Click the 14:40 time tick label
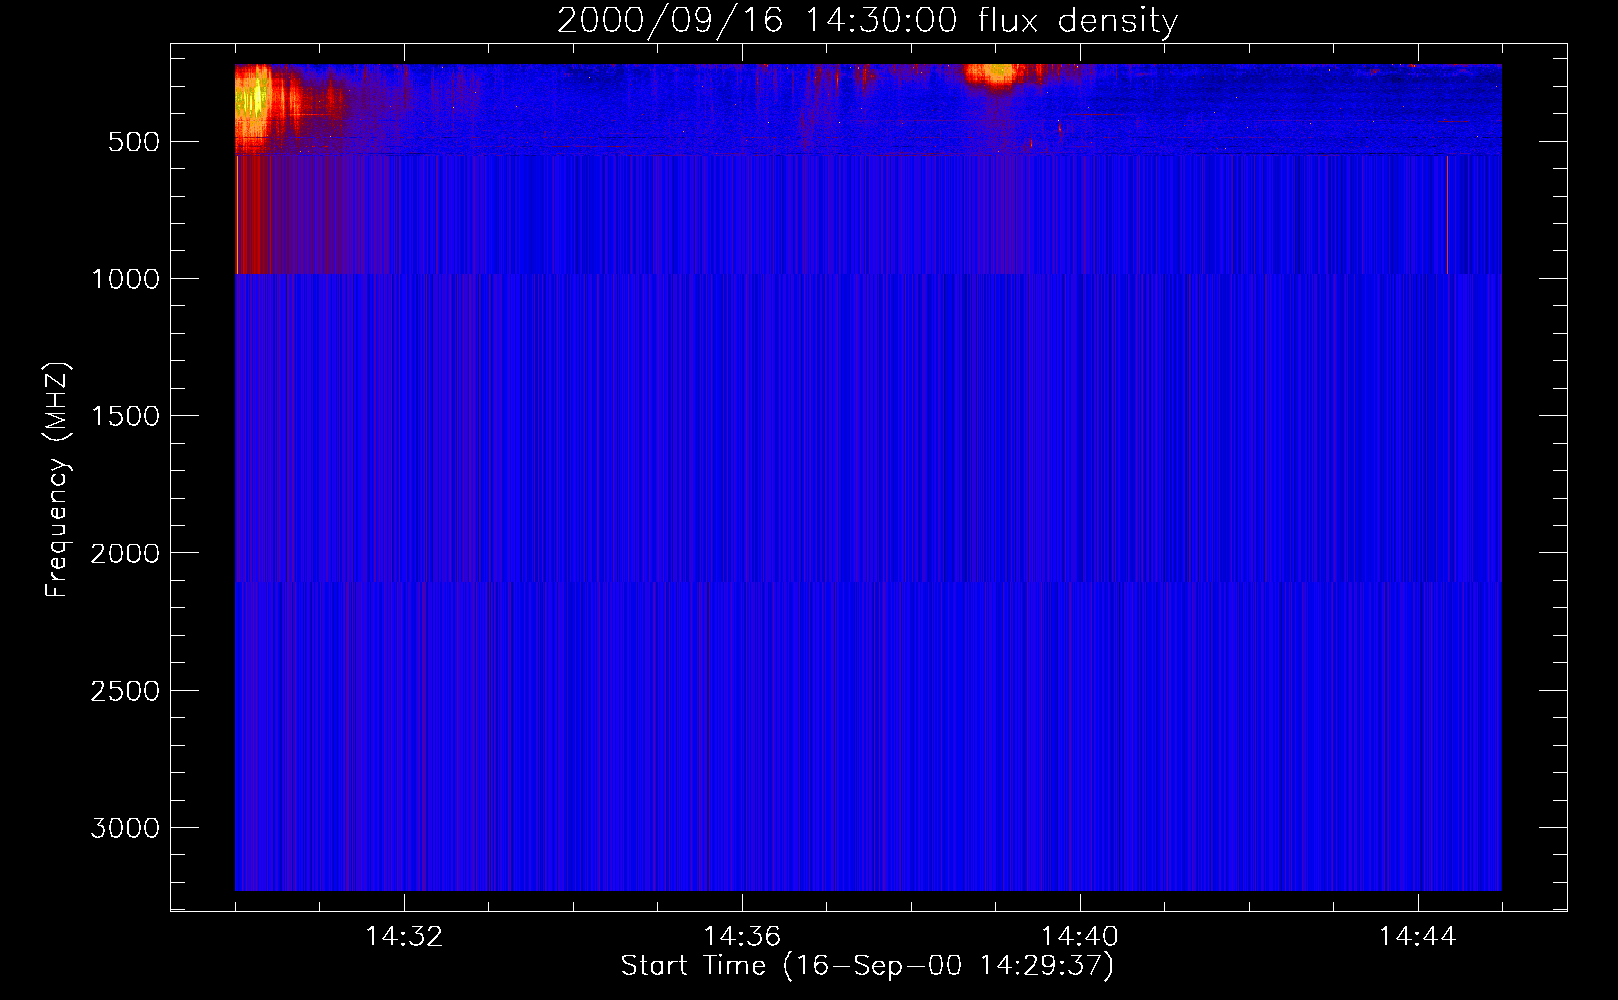The image size is (1618, 1000). point(1080,937)
